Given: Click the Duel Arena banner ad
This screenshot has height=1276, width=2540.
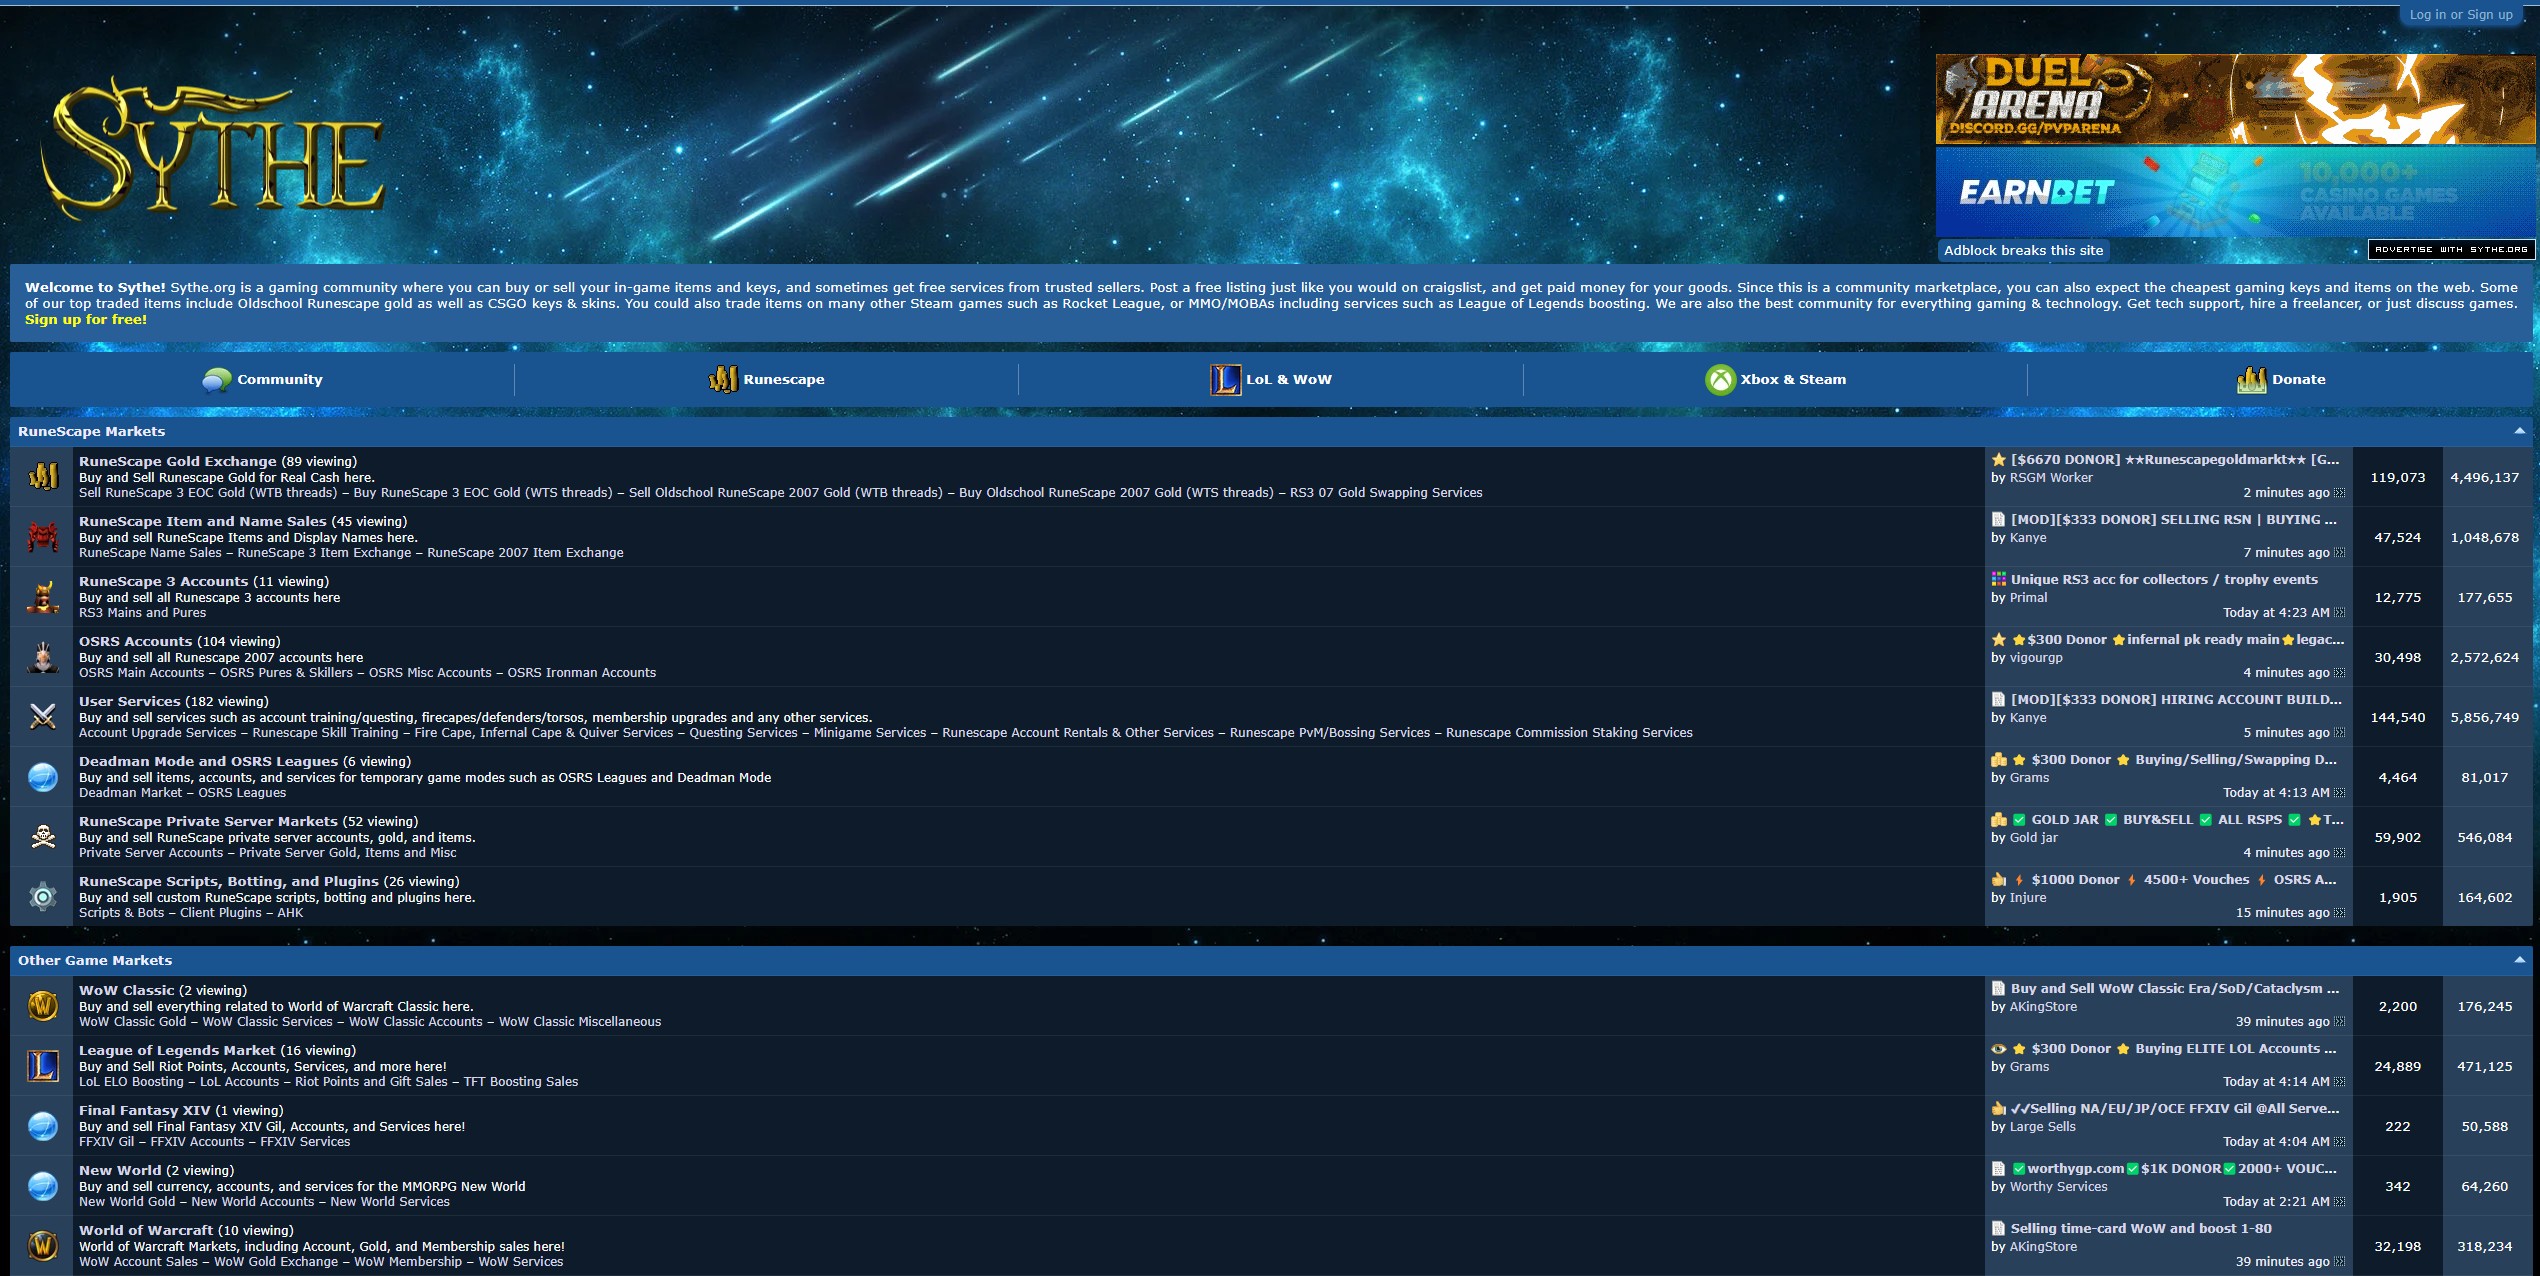Looking at the screenshot, I should 2235,99.
